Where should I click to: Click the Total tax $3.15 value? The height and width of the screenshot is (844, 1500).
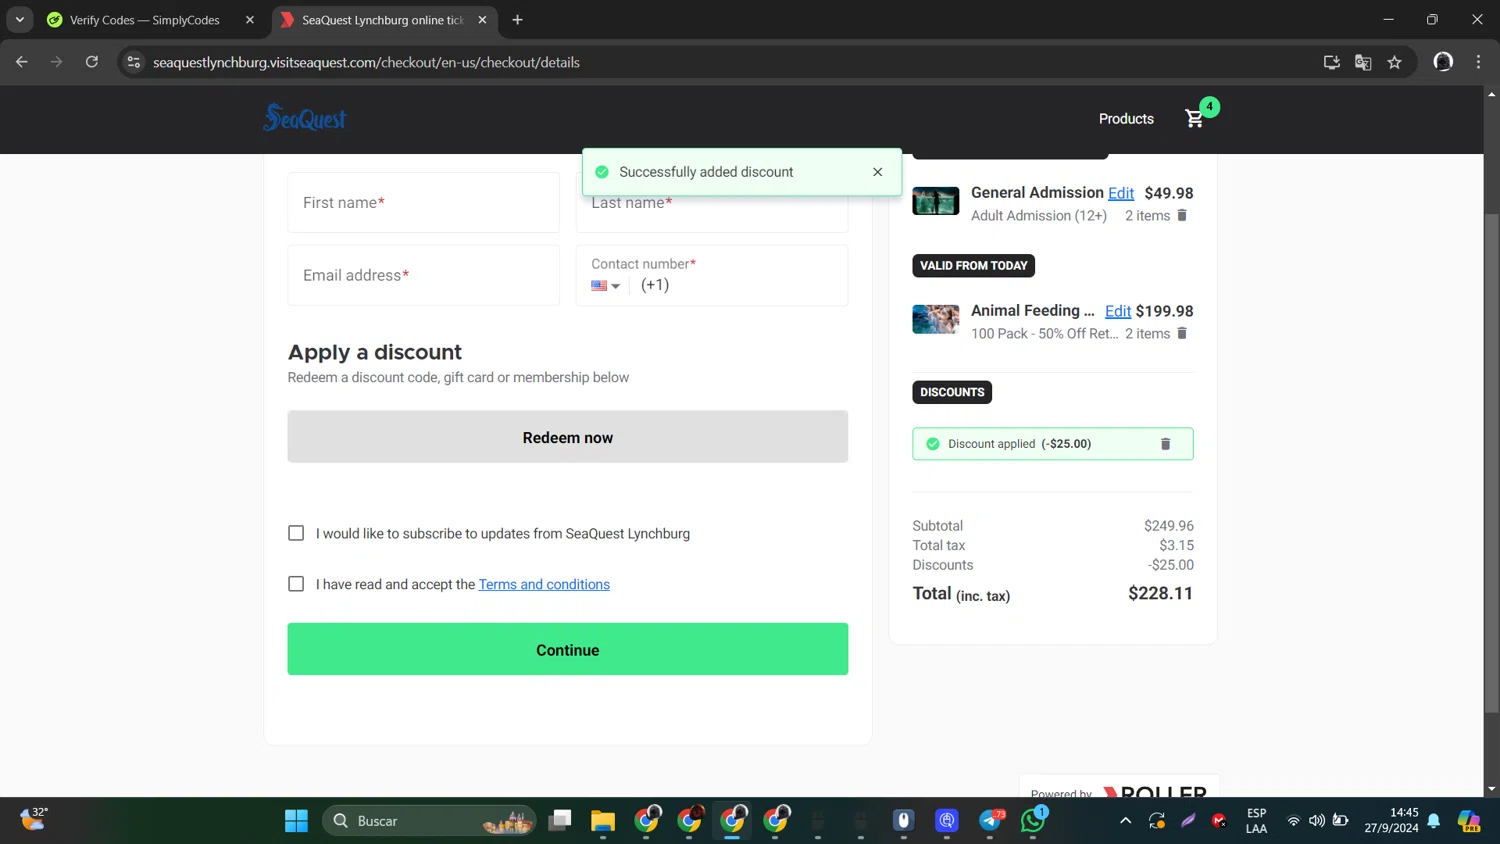(x=1176, y=546)
